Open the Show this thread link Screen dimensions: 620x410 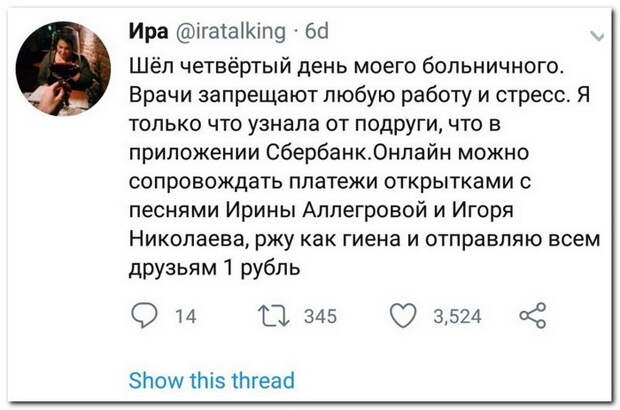212,380
